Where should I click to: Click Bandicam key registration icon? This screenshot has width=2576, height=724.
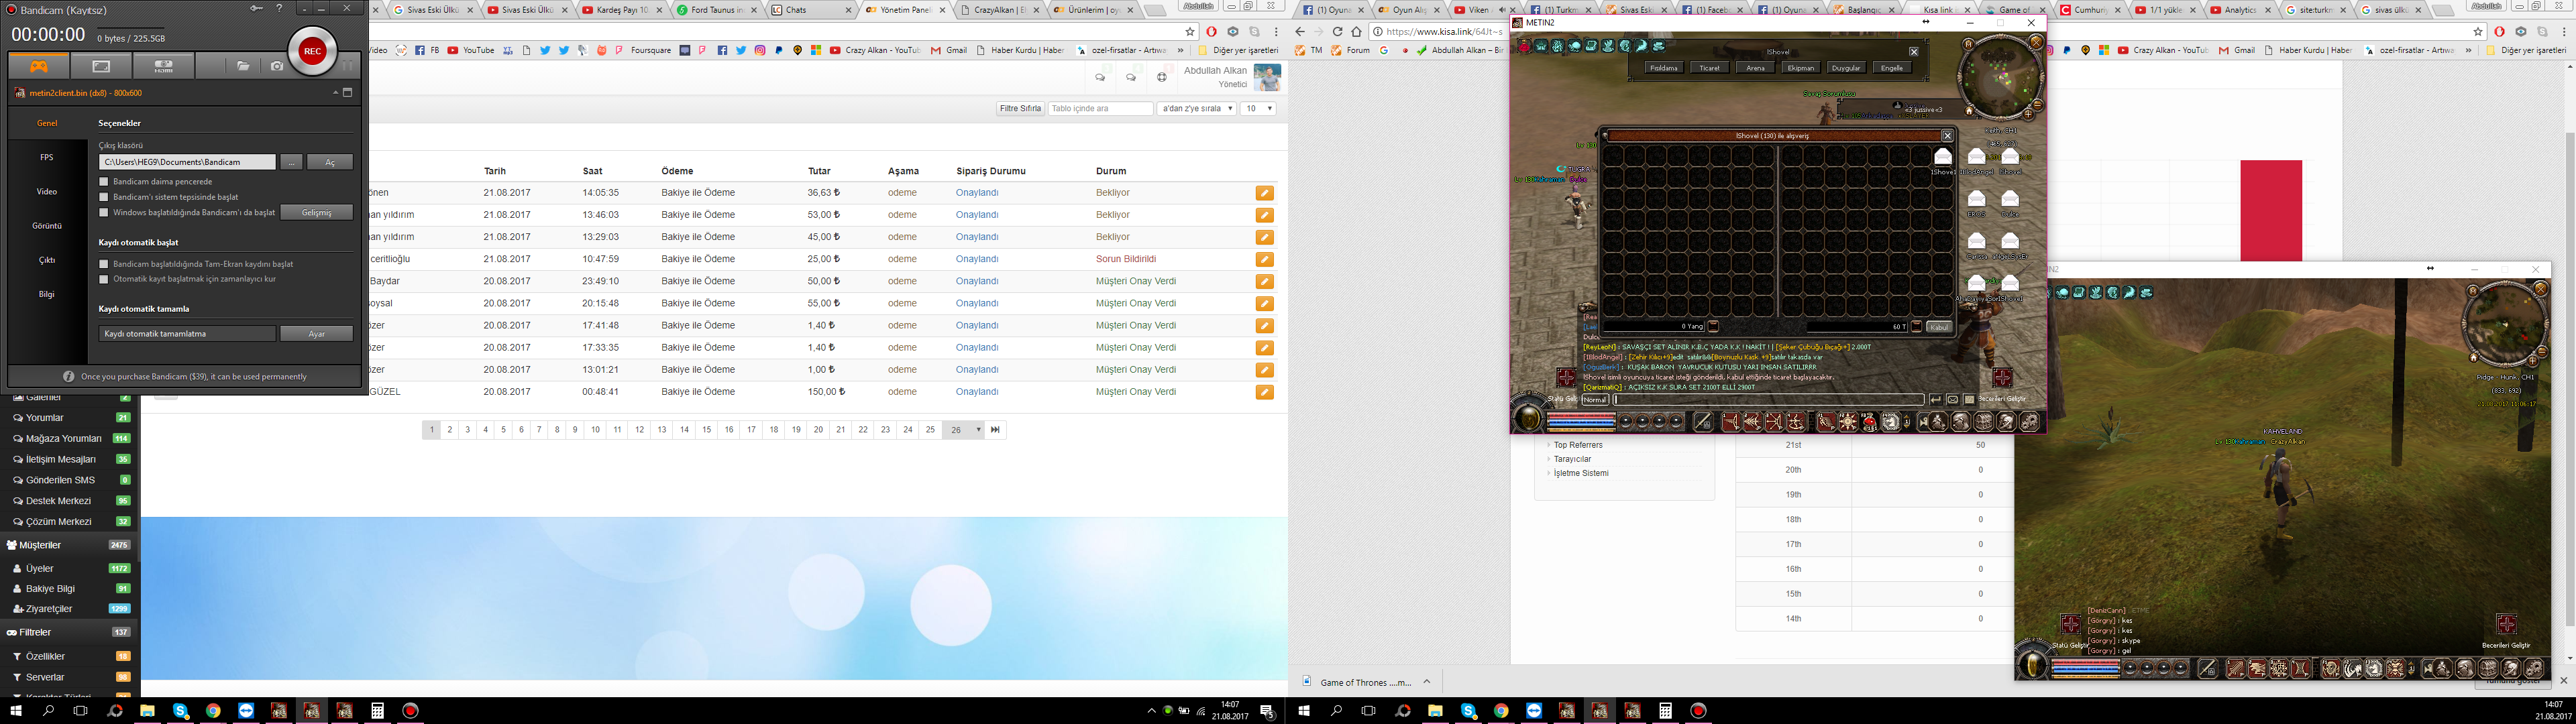pyautogui.click(x=257, y=8)
